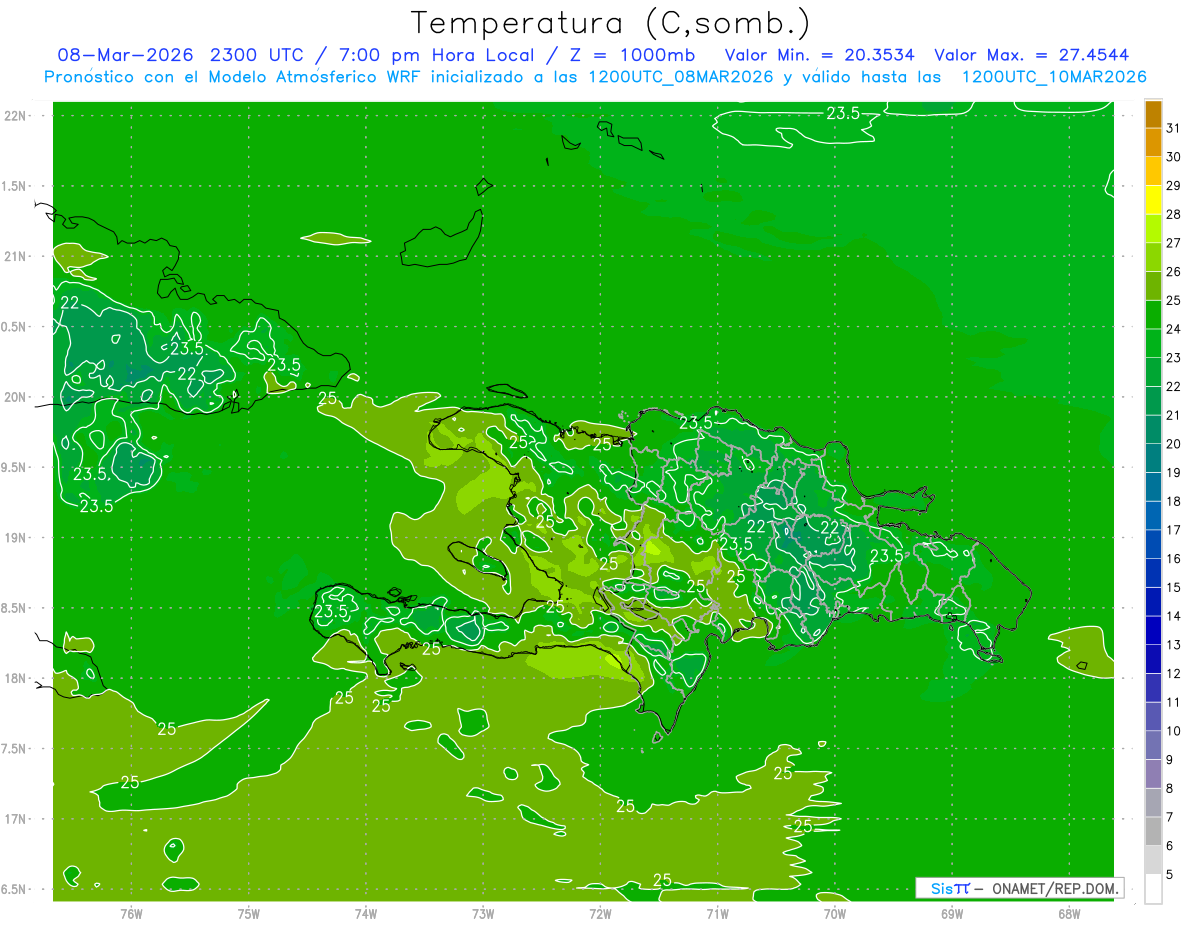Image resolution: width=1200 pixels, height=927 pixels.
Task: Click the '1200UTC_08MAR2026' initialization timestamp
Action: point(680,77)
